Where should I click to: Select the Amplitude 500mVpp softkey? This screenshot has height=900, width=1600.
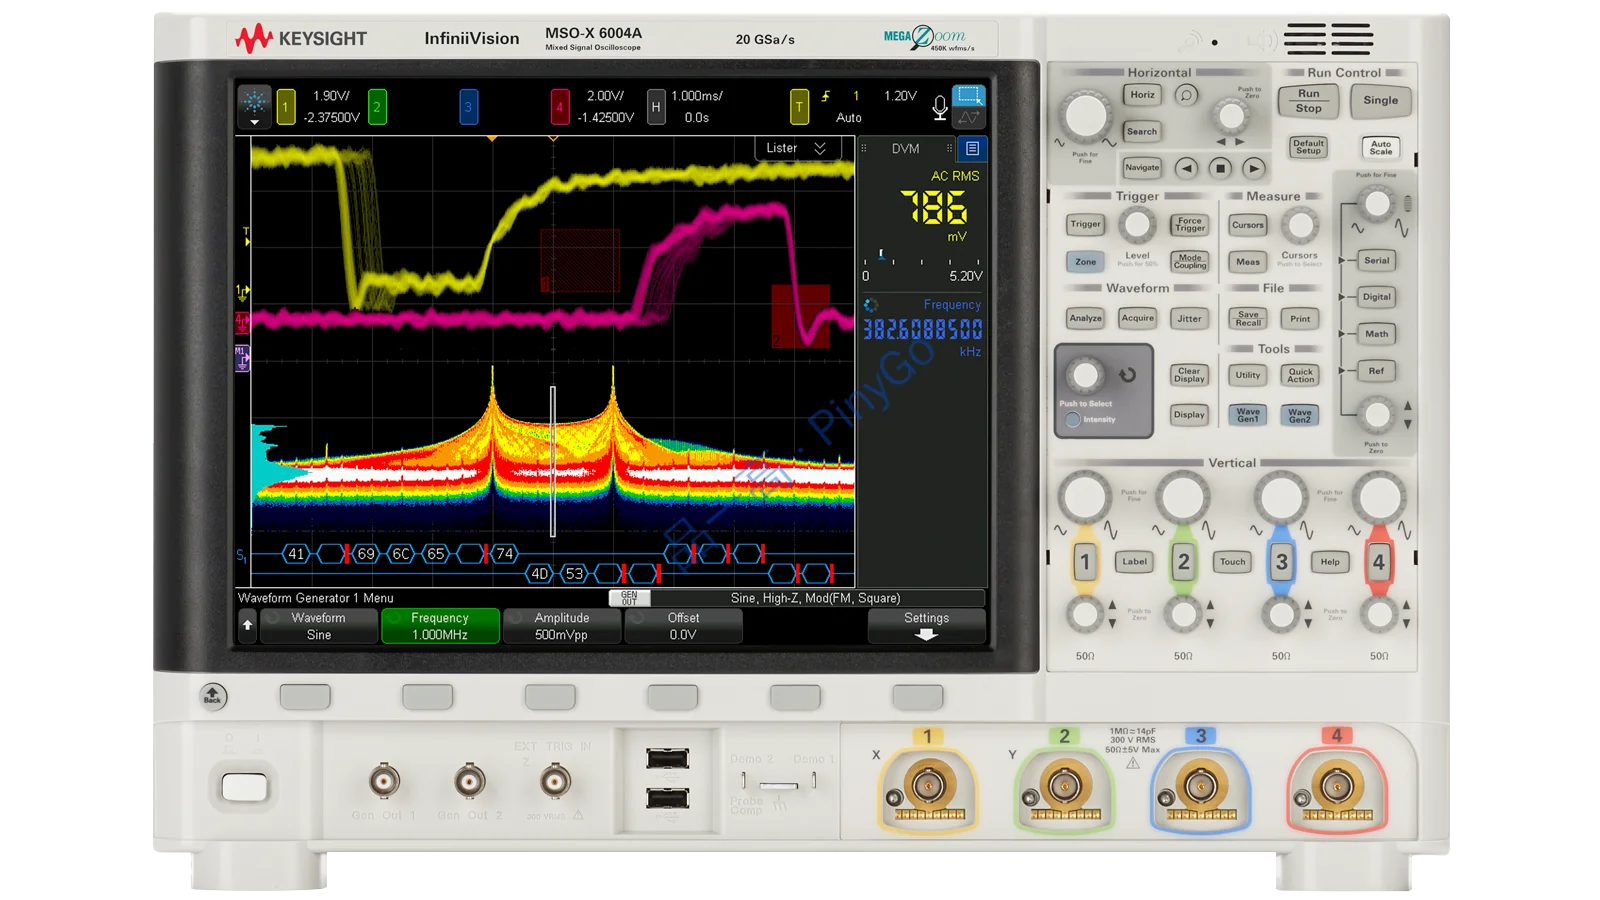click(562, 626)
